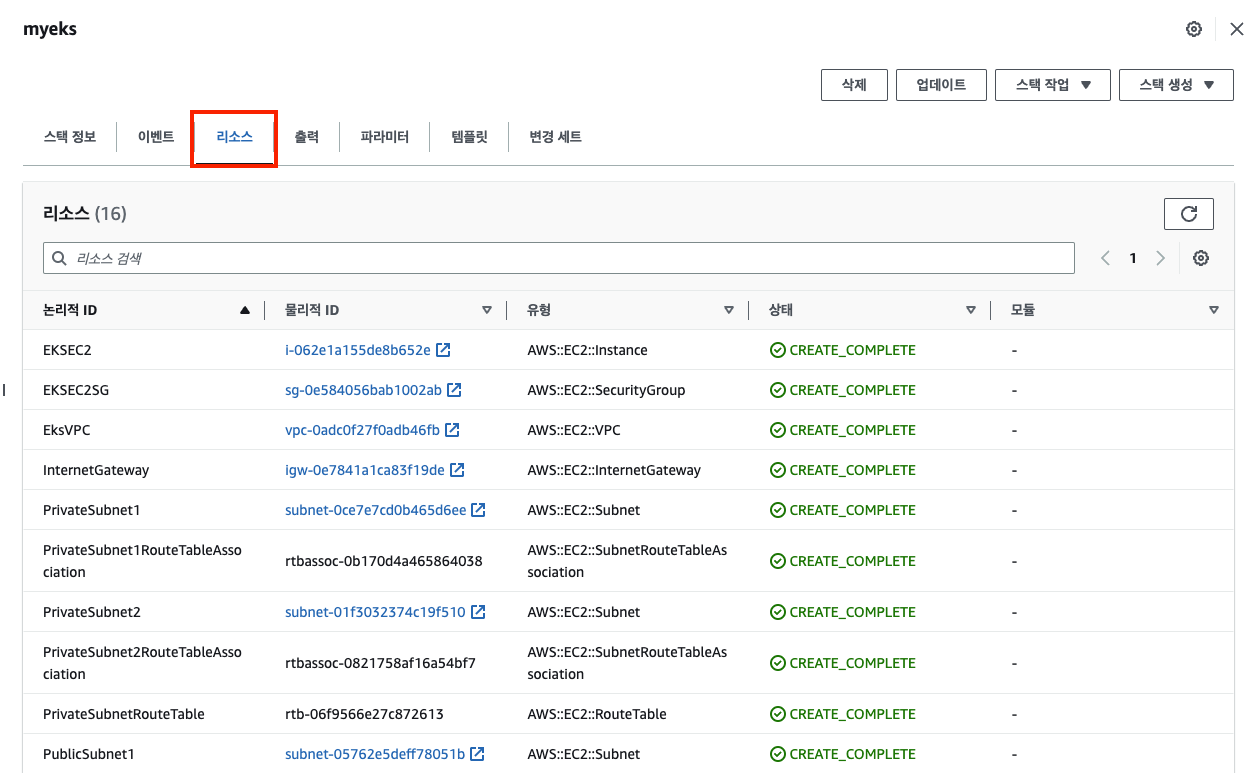Sort by 물리적 ID column arrow
The image size is (1248, 773).
tap(487, 310)
